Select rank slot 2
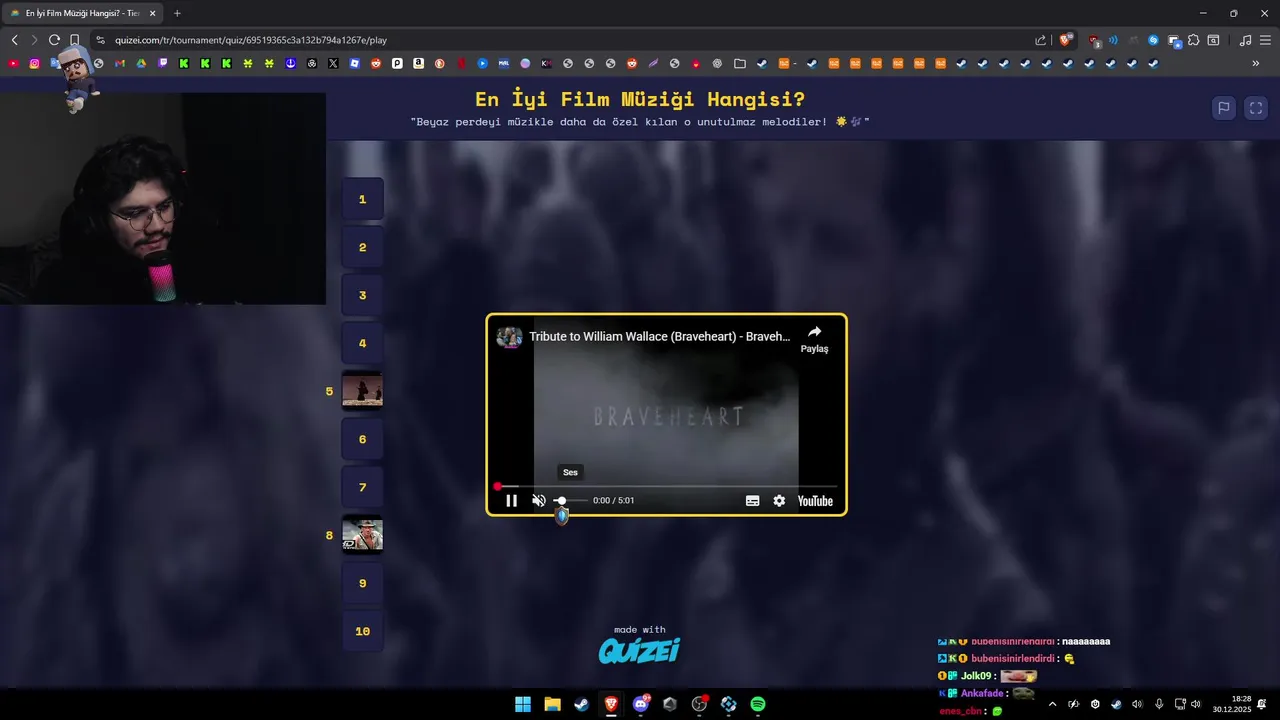This screenshot has height=720, width=1280. point(362,247)
